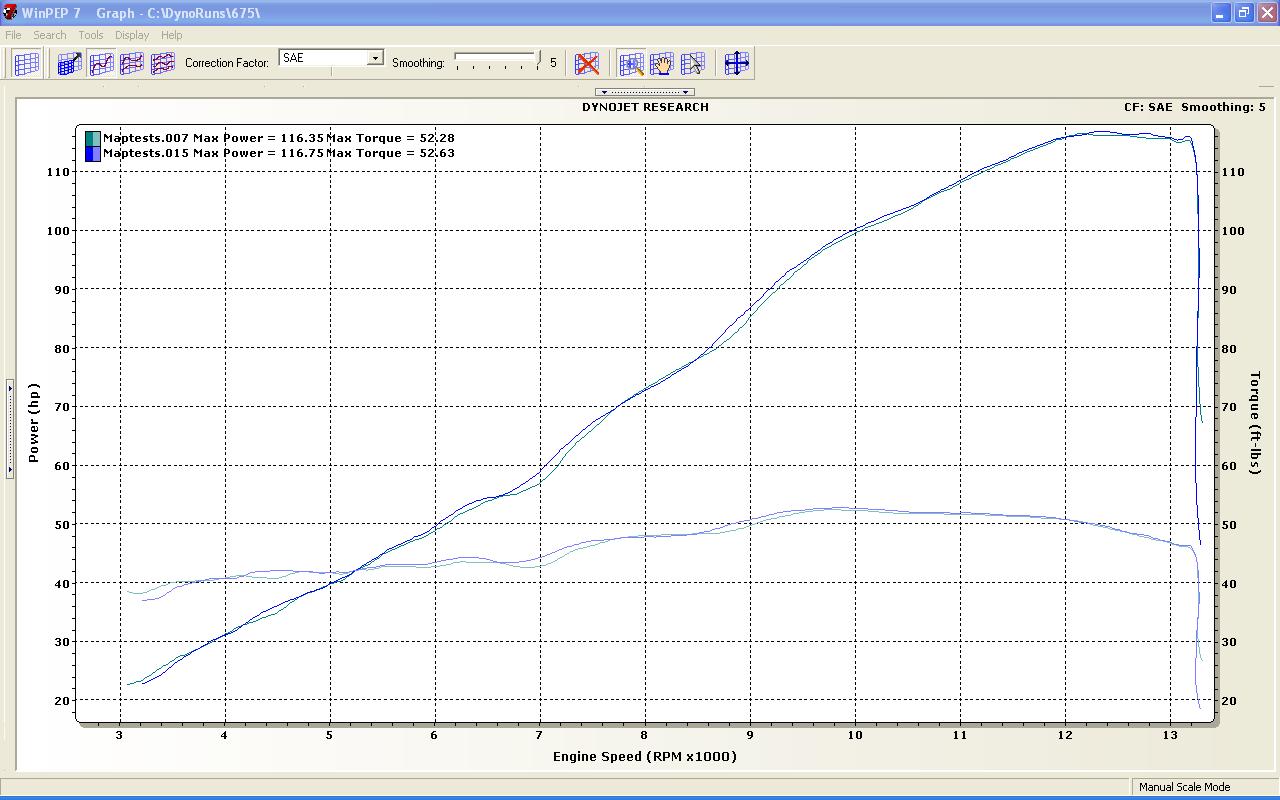The image size is (1280, 800).
Task: Click the Smoothing slider handle
Action: tap(539, 59)
